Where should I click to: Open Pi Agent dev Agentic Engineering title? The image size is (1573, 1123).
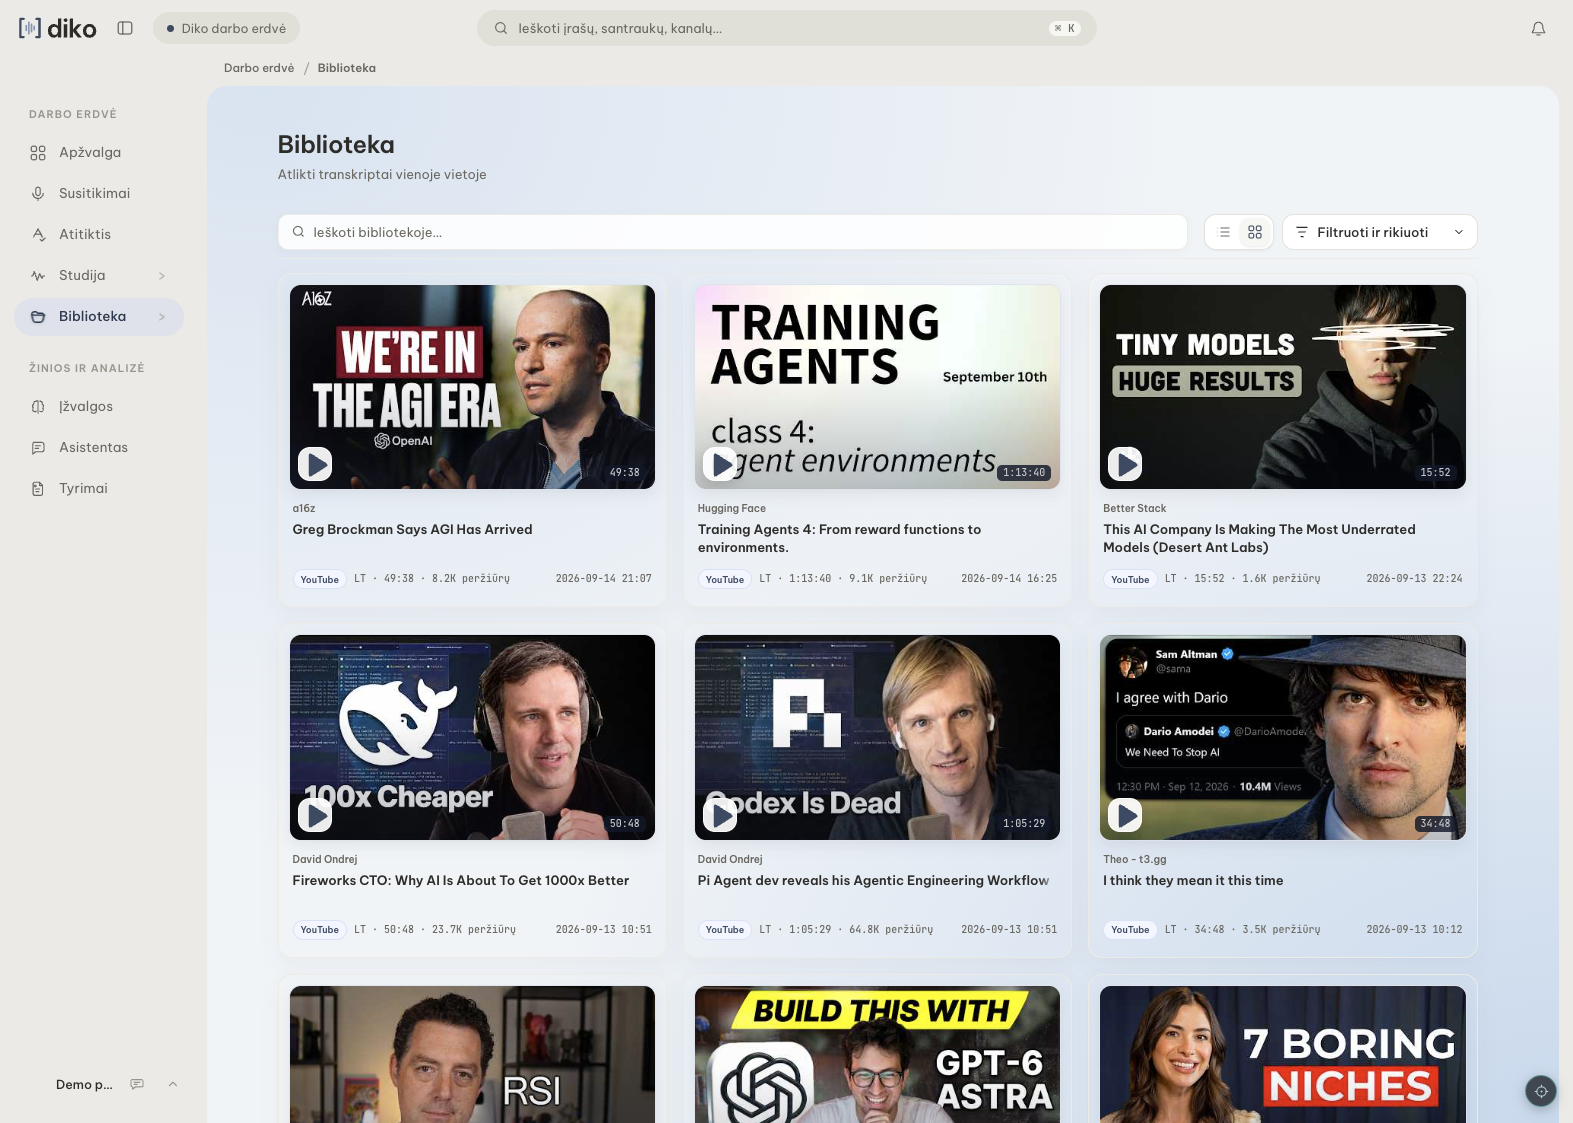873,881
